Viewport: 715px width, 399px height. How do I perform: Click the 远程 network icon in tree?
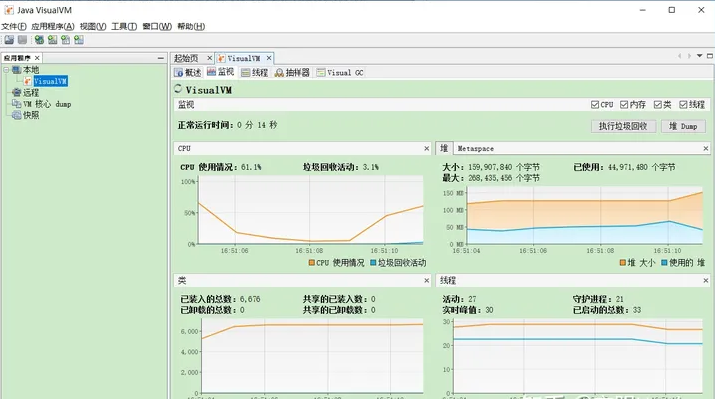coord(17,93)
